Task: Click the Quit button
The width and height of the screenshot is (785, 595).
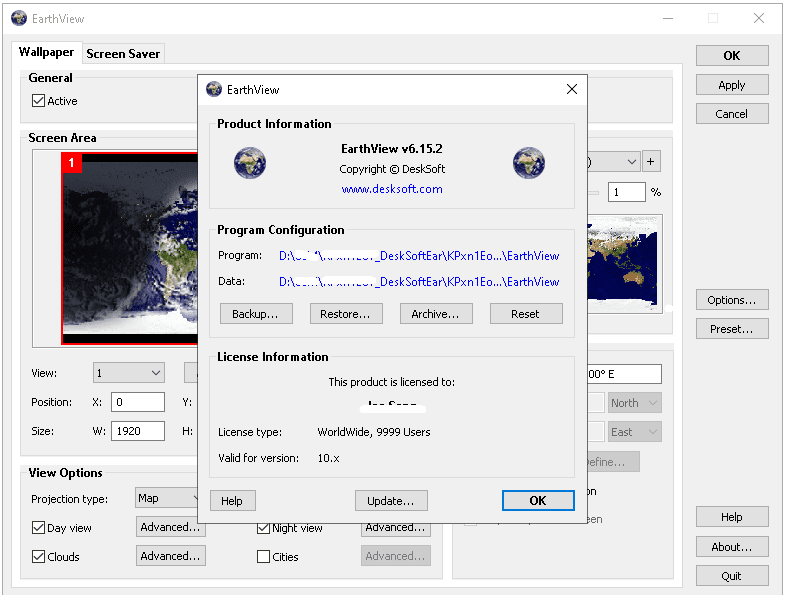Action: point(732,575)
